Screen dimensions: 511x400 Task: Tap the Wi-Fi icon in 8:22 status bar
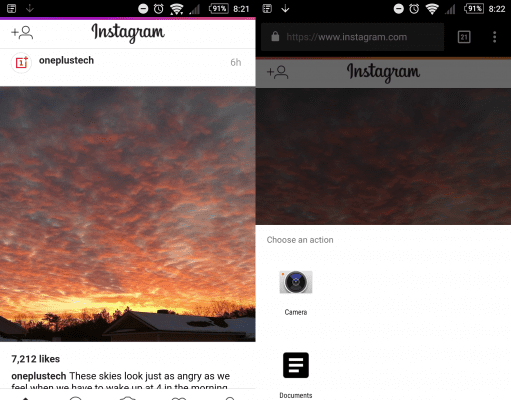tap(432, 9)
